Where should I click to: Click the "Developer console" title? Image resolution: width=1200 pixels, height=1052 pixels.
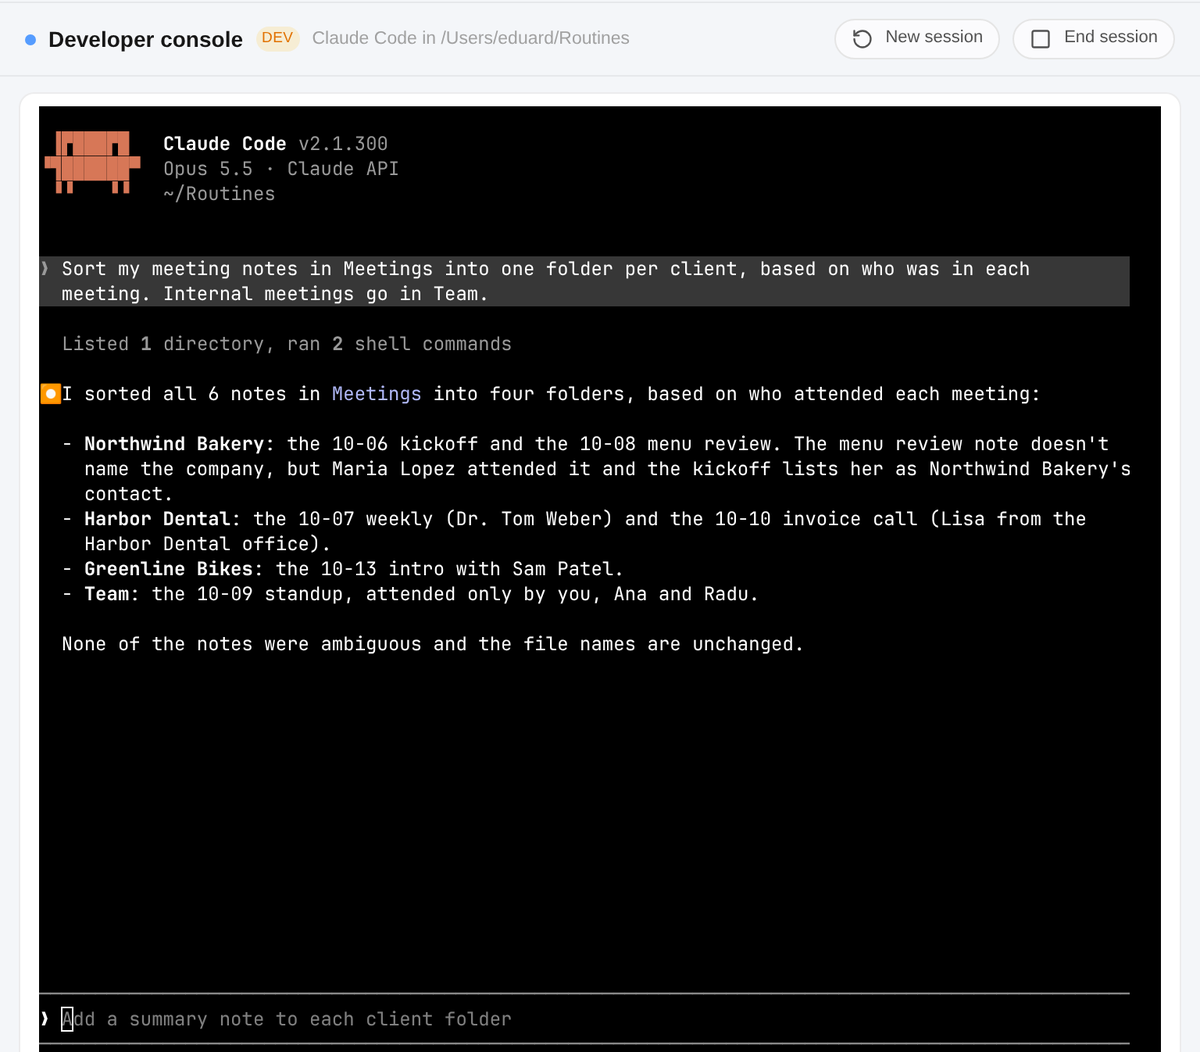point(145,39)
